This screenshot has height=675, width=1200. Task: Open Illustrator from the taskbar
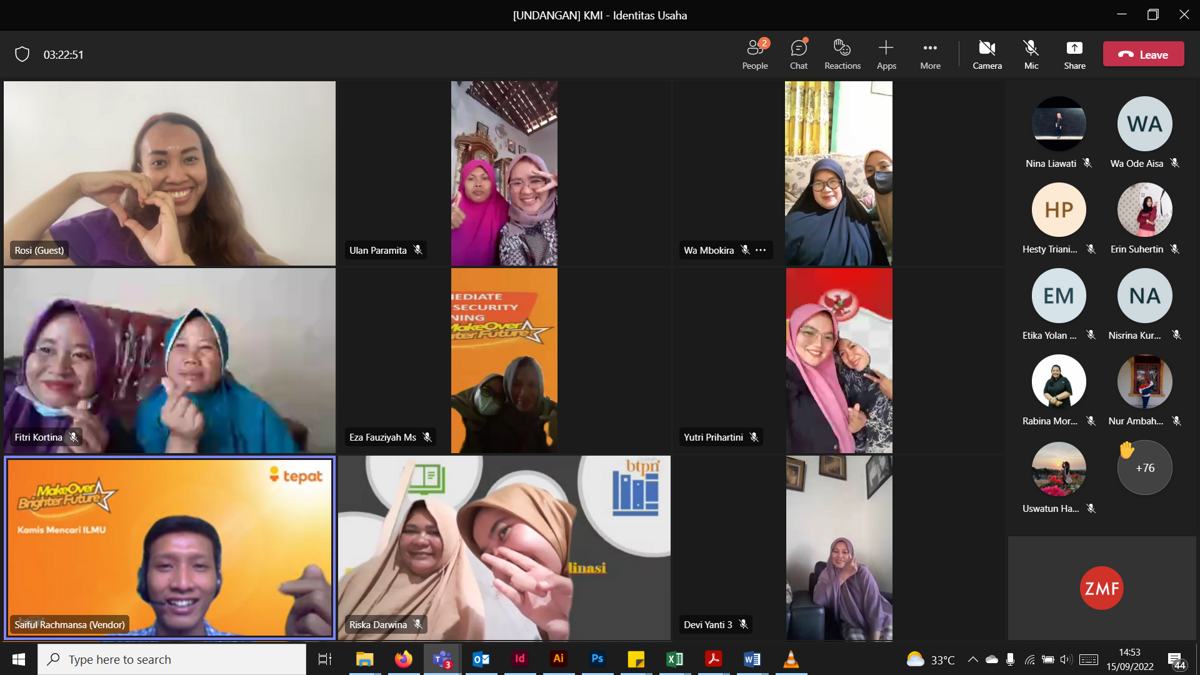click(558, 659)
